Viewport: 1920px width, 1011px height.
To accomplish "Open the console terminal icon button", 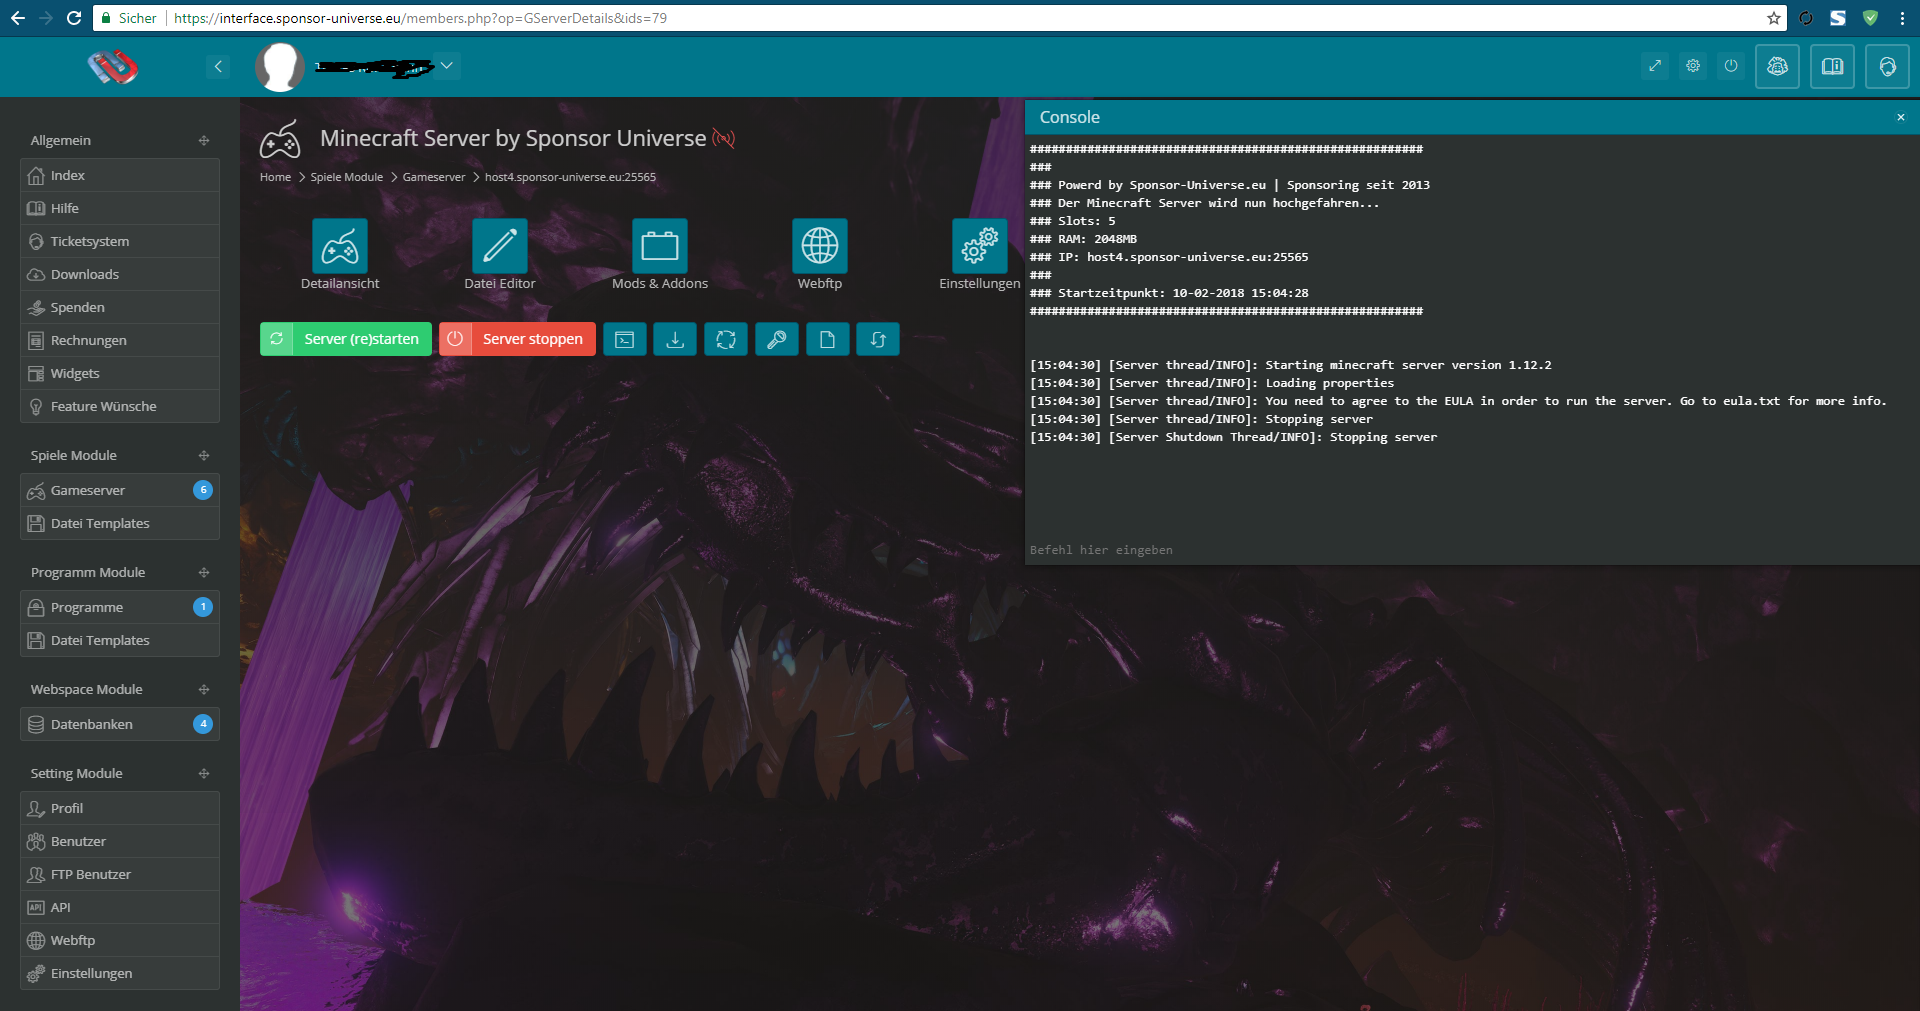I will coord(624,339).
